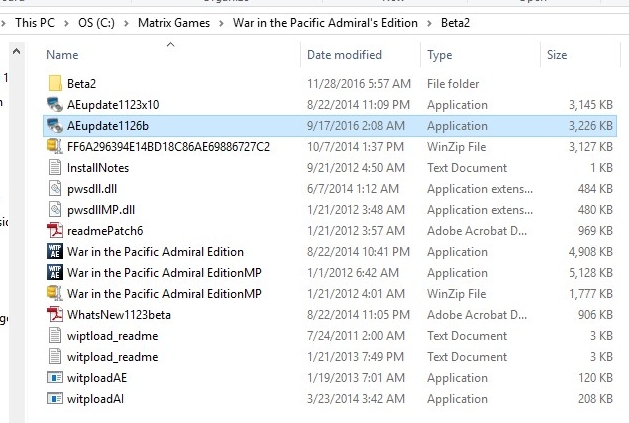Click the witploadAE application icon
629x423 pixels.
click(55, 377)
